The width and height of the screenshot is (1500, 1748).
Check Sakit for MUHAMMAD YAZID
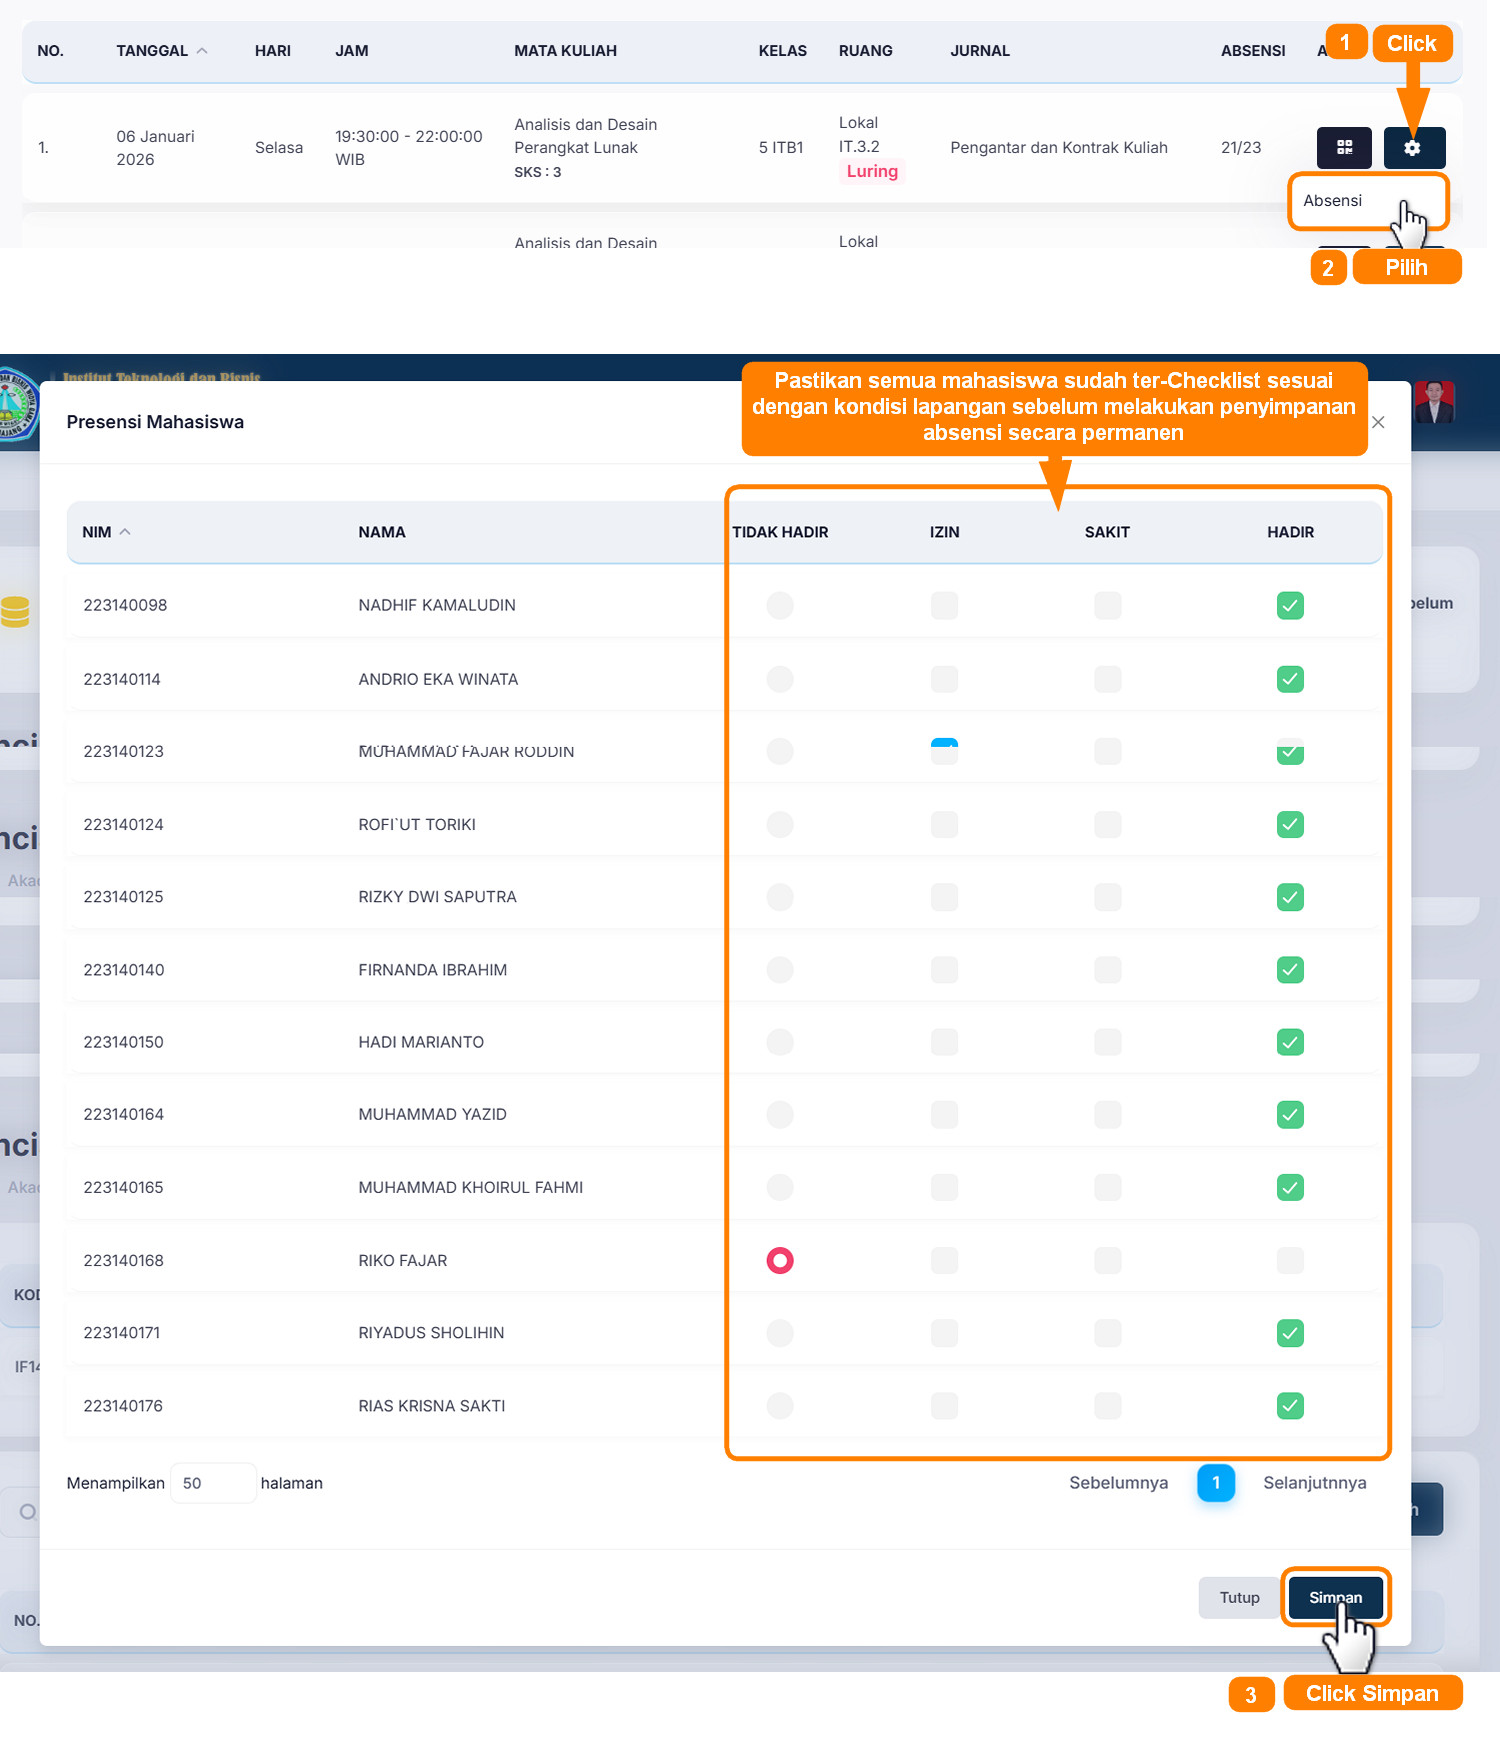click(1107, 1115)
